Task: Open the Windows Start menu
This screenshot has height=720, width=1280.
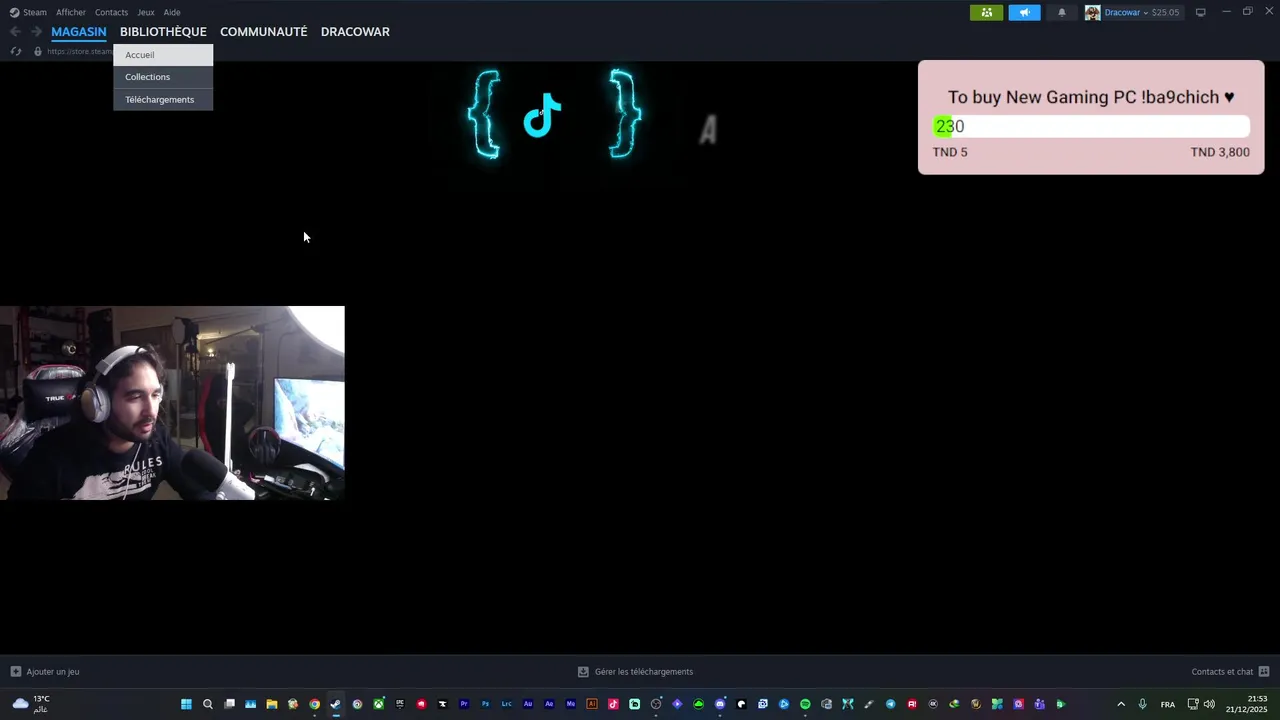Action: 186,704
